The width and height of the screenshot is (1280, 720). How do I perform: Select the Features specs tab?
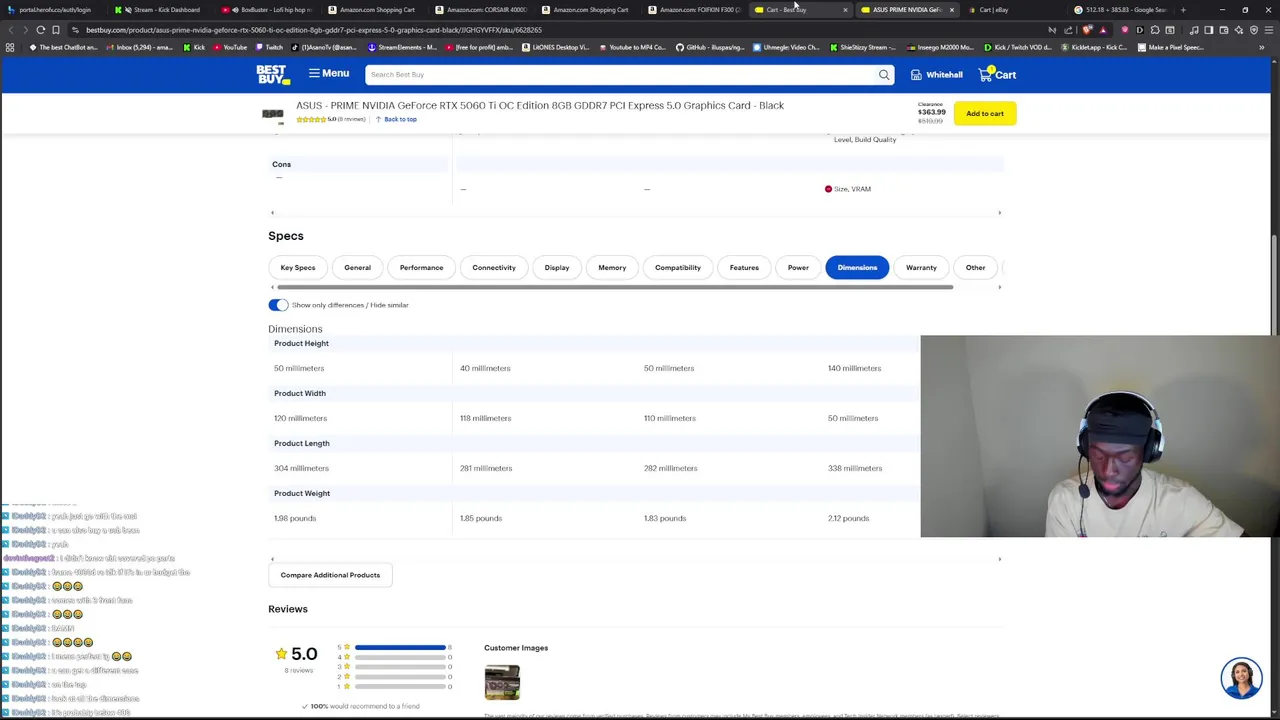(x=744, y=268)
